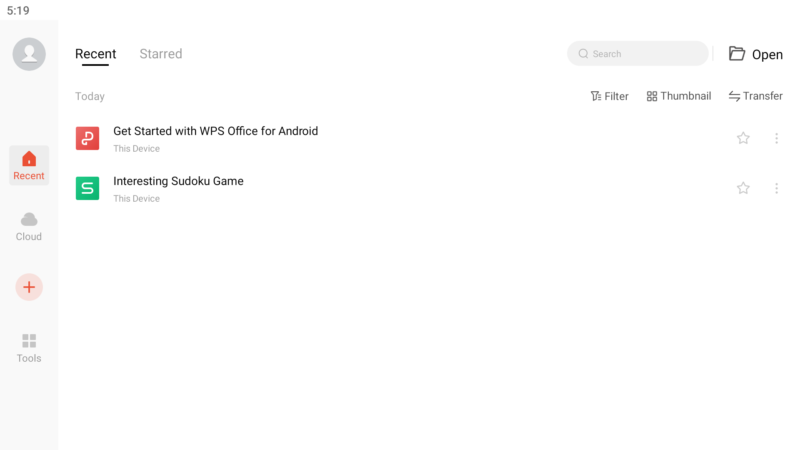Switch to the Starred tab
This screenshot has width=800, height=450.
pos(161,54)
